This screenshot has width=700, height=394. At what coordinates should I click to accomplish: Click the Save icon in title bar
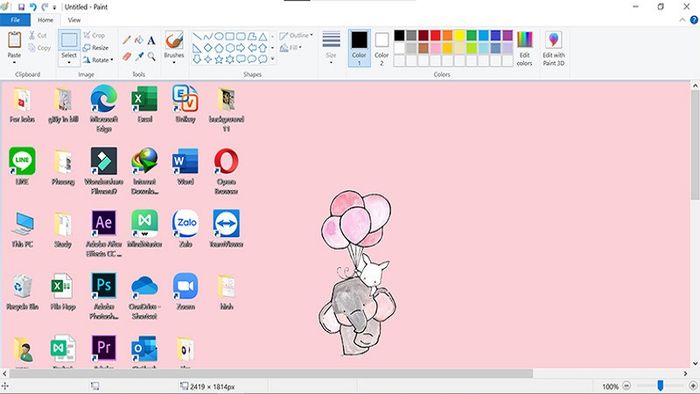pos(21,7)
